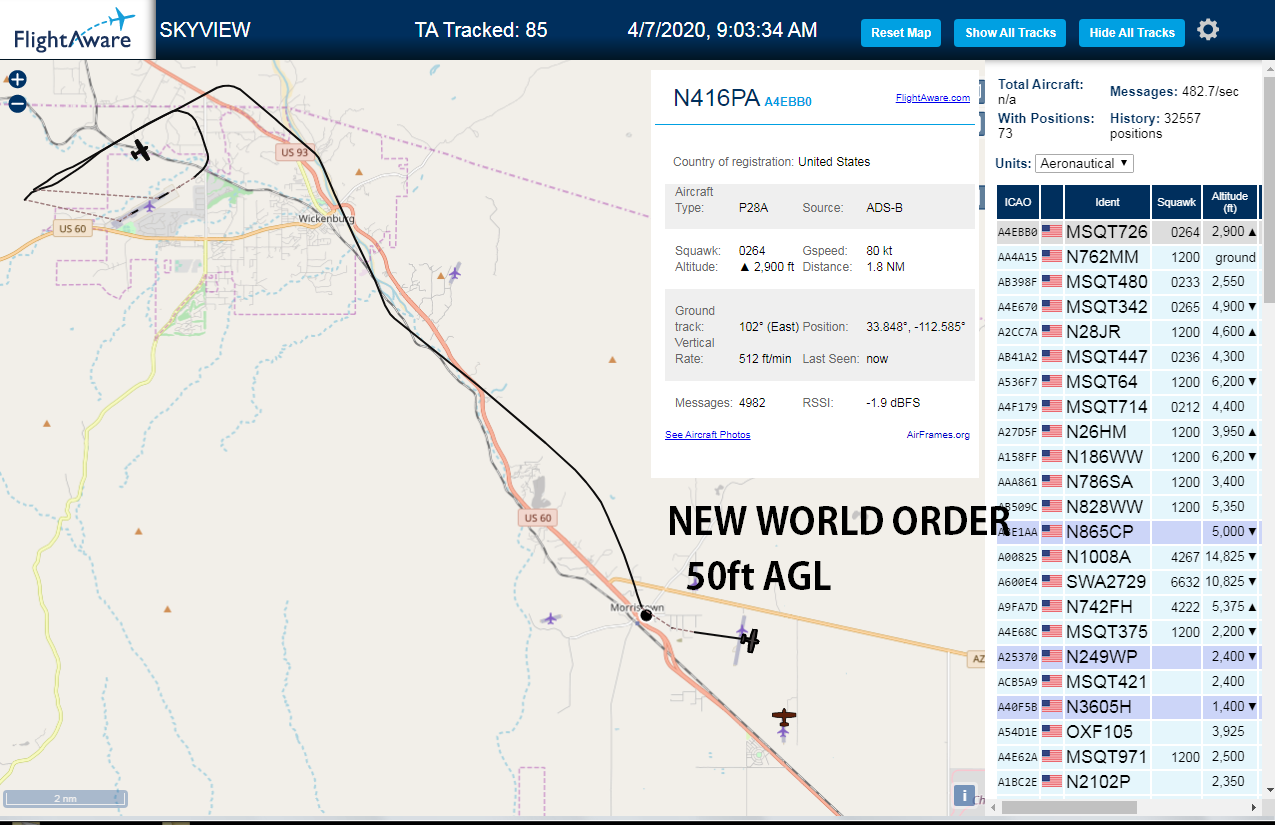
Task: Open the AirFrames.org link
Action: tap(938, 435)
